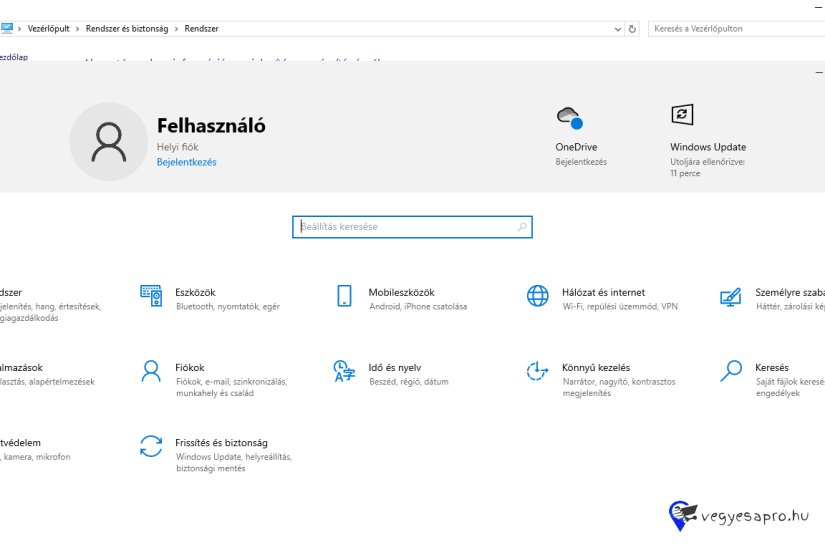Open the Windows Update status icon

pyautogui.click(x=682, y=115)
